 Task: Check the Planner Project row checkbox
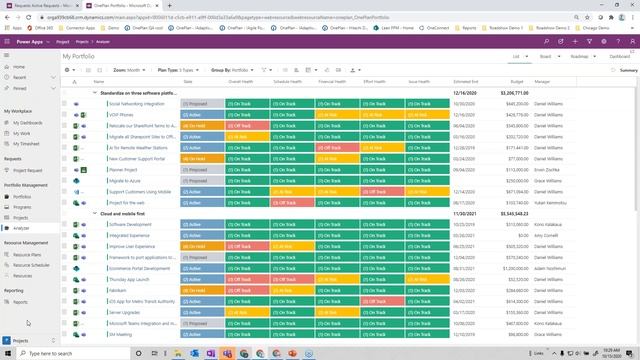coord(64,169)
